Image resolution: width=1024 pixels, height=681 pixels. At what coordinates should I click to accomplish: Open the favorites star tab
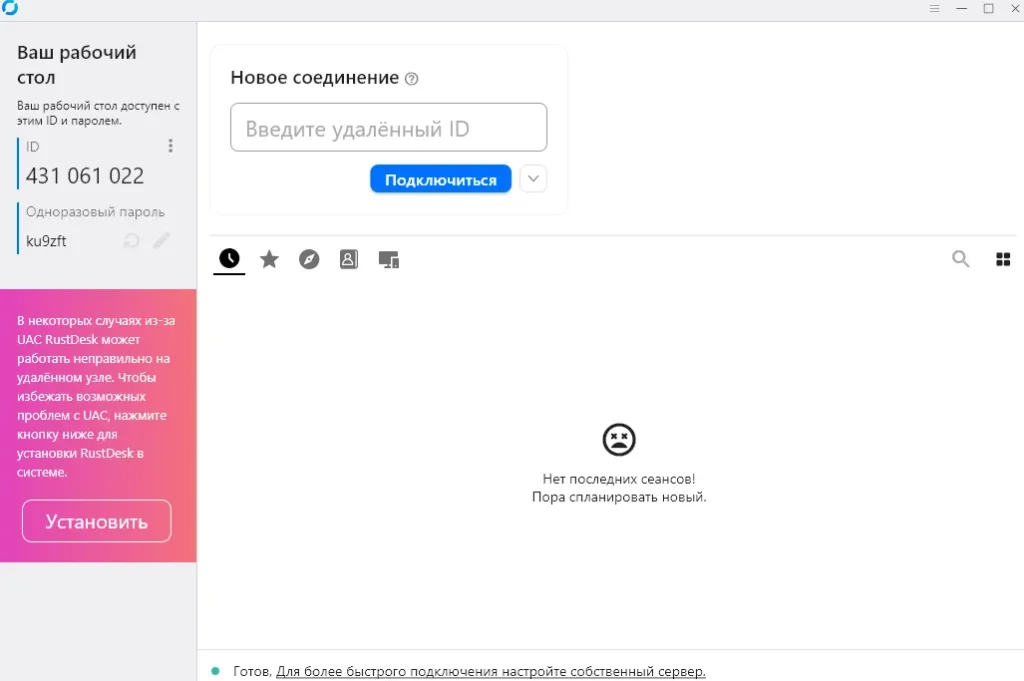tap(269, 260)
